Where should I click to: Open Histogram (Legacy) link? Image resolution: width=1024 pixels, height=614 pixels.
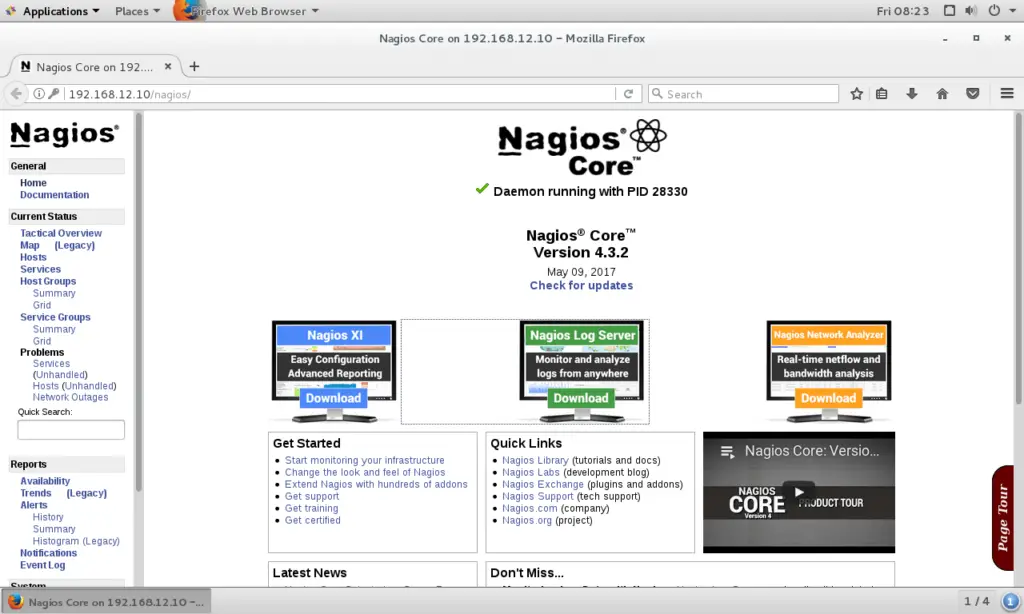[76, 541]
